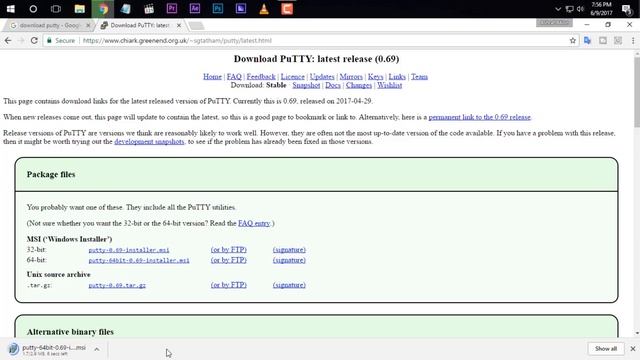Viewport: 640px width, 360px height.
Task: Launch Adobe Premiere Pro from taskbar
Action: 172,9
